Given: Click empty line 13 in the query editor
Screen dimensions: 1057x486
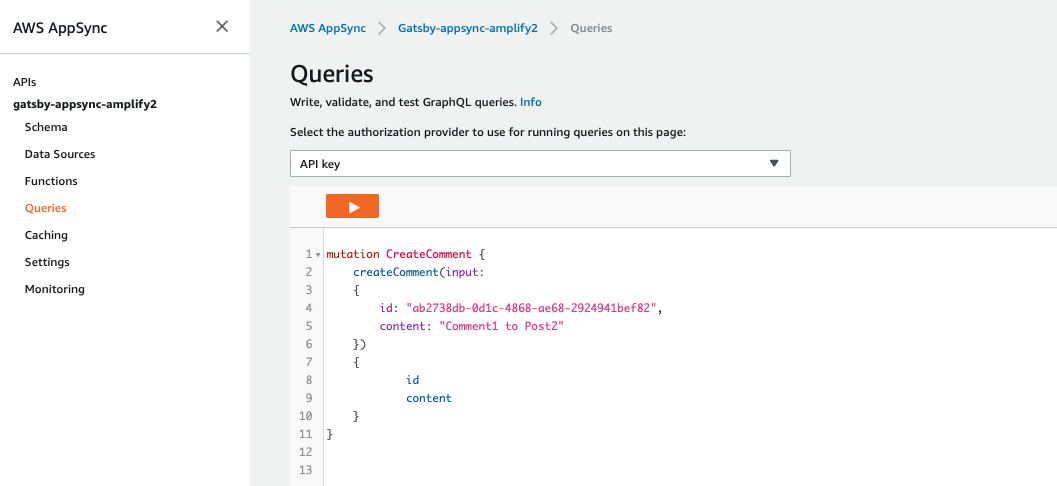Looking at the screenshot, I should coord(600,470).
